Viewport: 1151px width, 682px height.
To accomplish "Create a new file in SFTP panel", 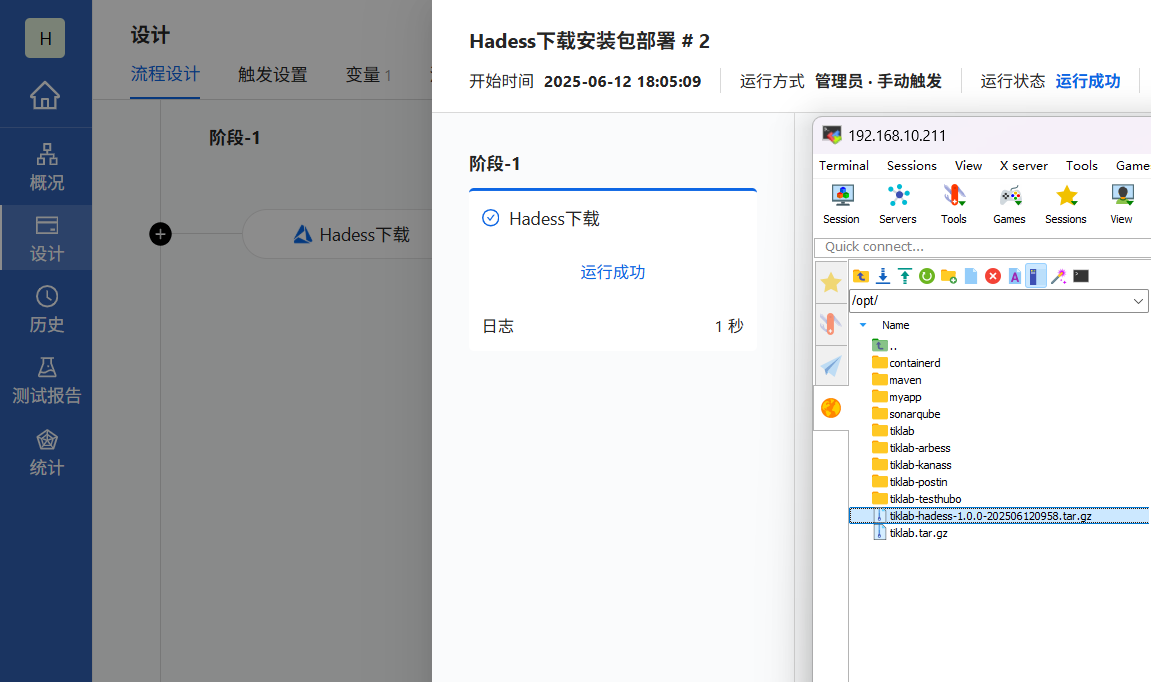I will tap(971, 276).
